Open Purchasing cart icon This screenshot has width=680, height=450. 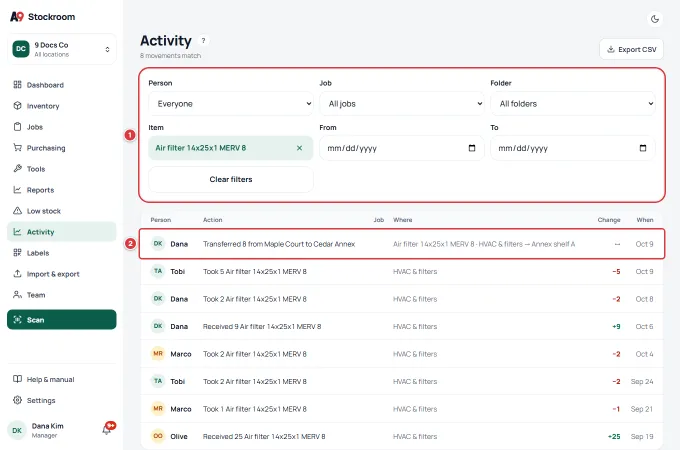pyautogui.click(x=17, y=147)
